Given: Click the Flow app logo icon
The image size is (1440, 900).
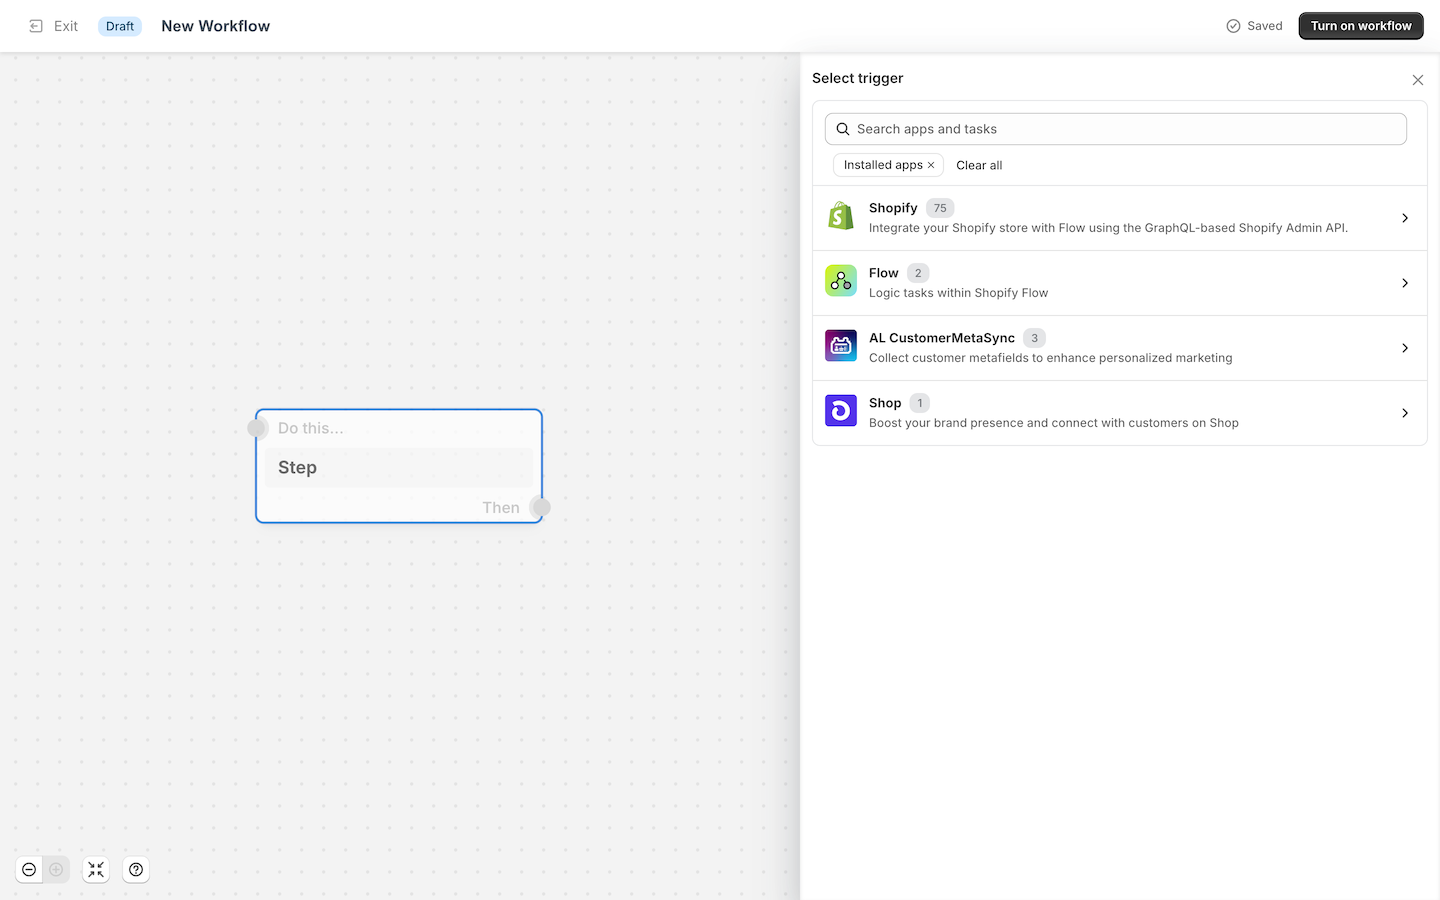Looking at the screenshot, I should (840, 281).
